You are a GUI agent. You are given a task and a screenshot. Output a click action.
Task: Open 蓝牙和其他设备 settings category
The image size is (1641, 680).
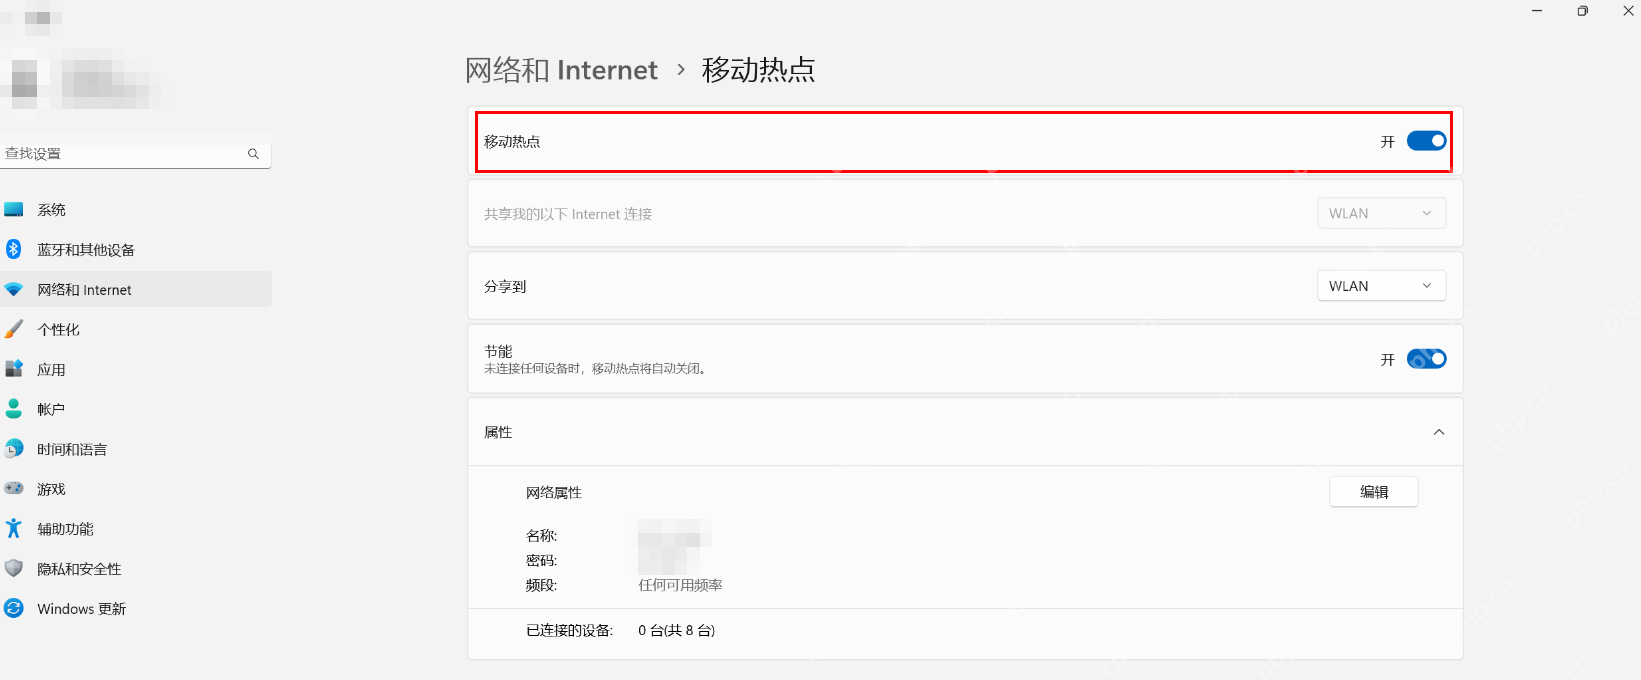(136, 250)
